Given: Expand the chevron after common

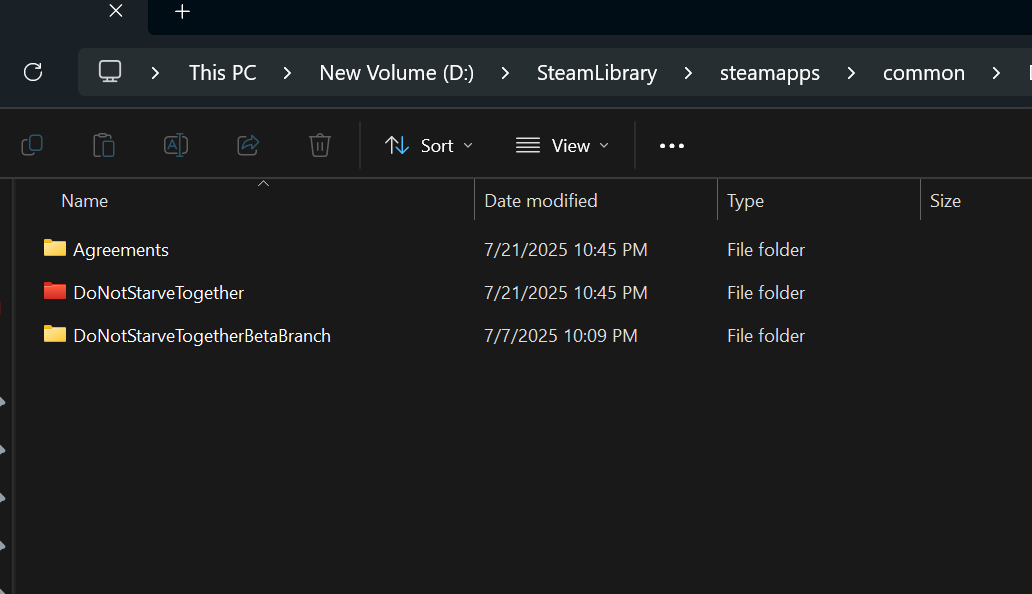Looking at the screenshot, I should coord(996,73).
